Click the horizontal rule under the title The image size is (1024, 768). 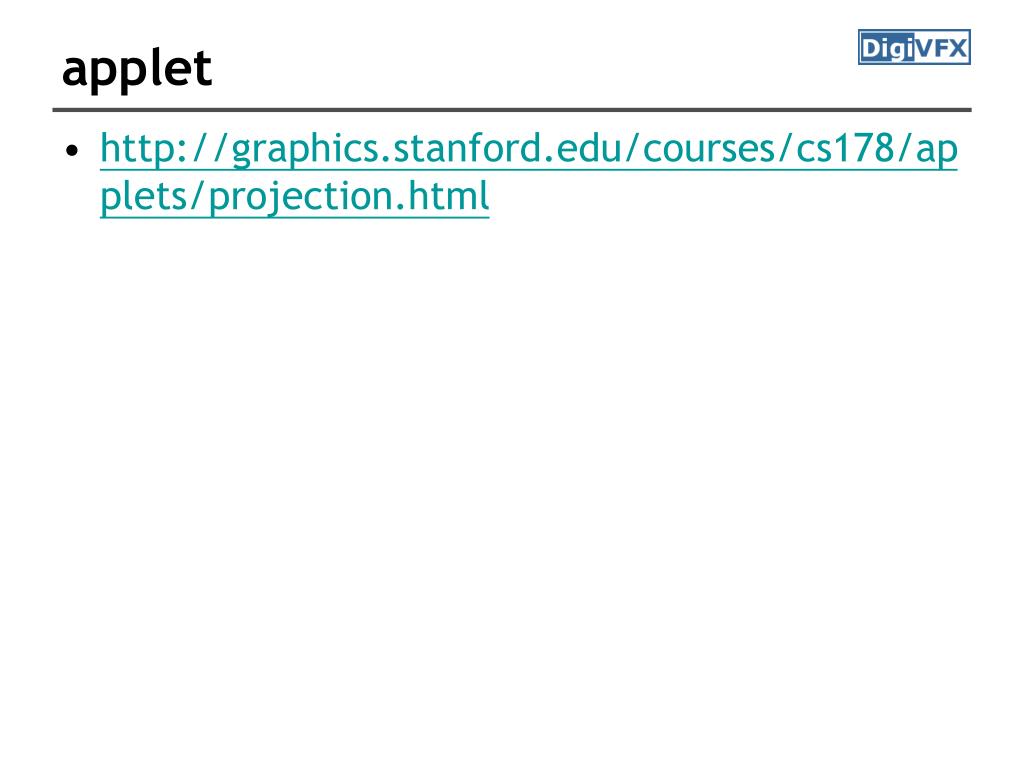512,110
